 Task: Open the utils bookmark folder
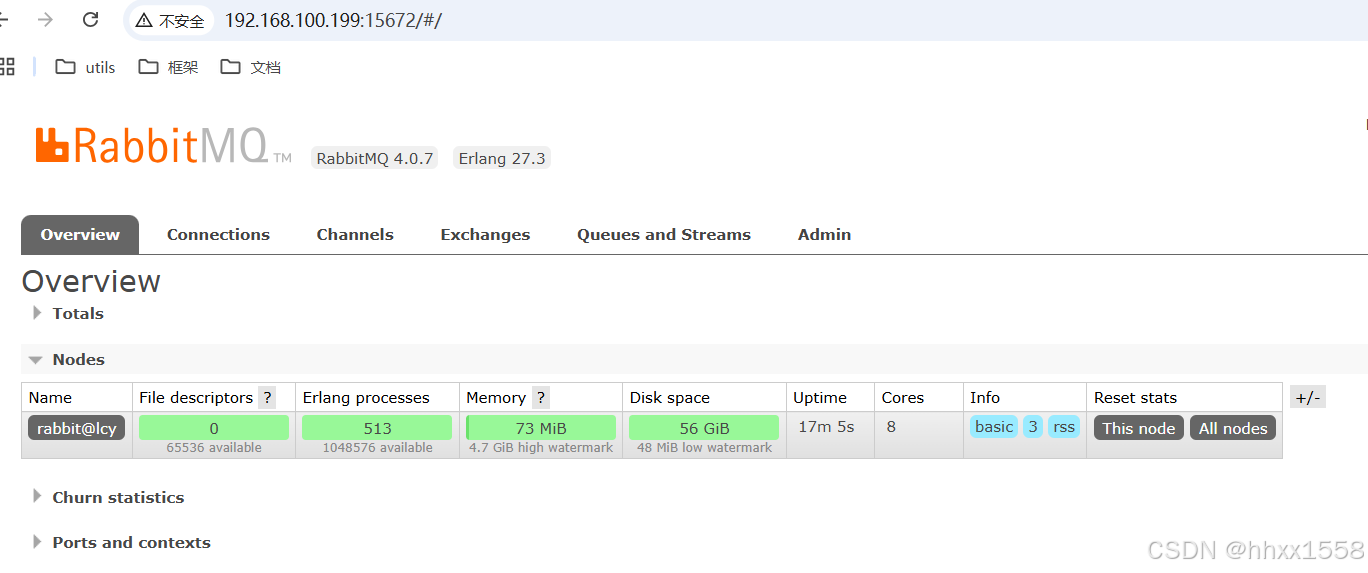[x=85, y=67]
